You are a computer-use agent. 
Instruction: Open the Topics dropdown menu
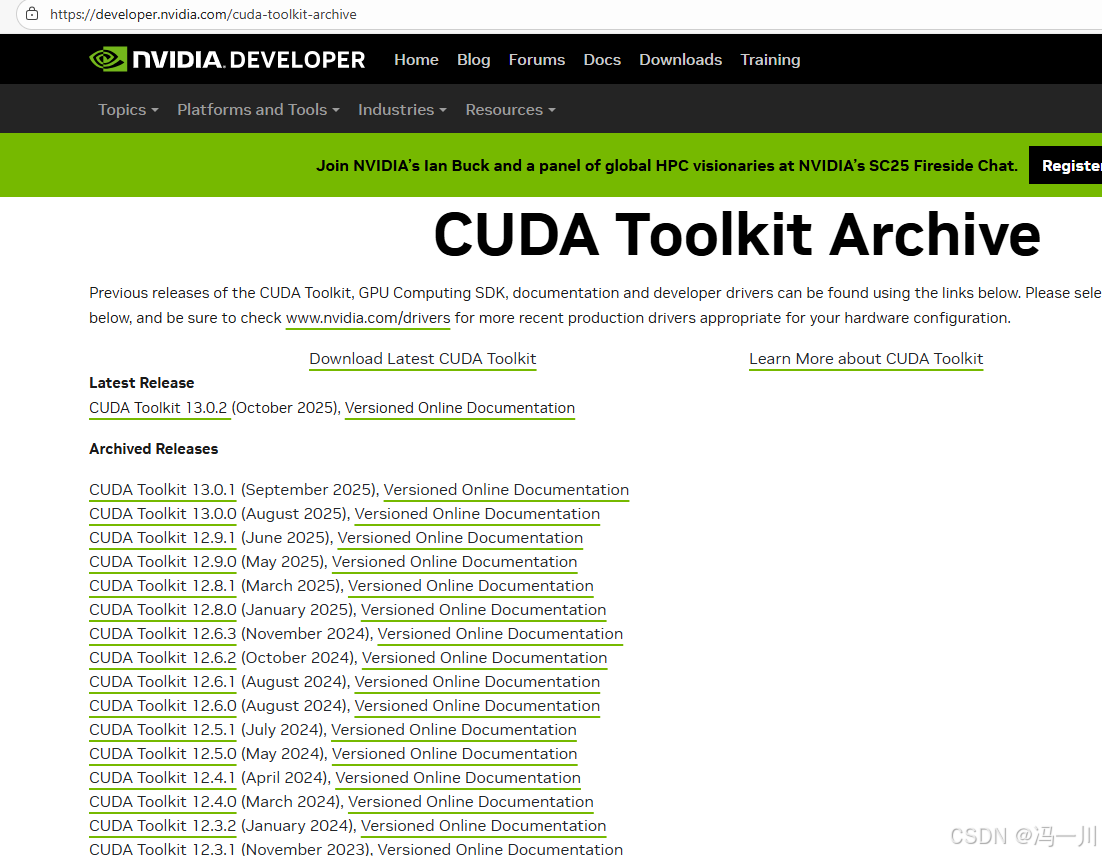(x=127, y=109)
